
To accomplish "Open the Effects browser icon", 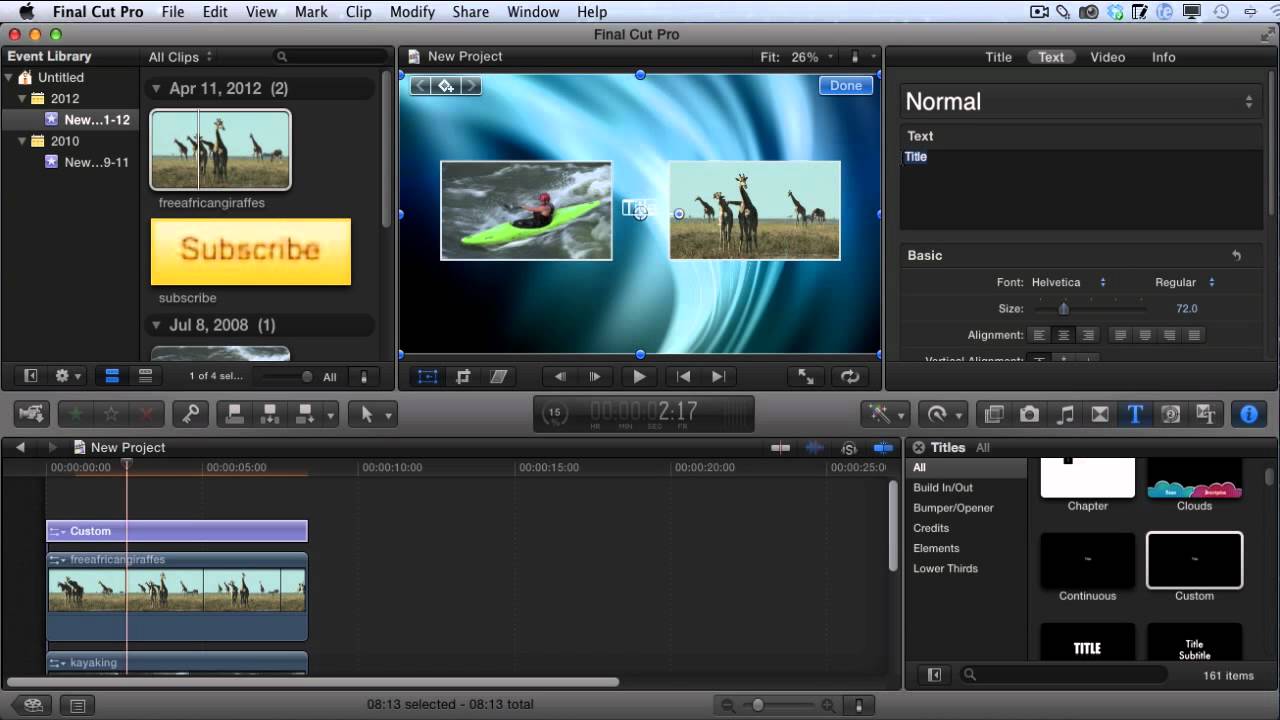I will click(x=994, y=414).
